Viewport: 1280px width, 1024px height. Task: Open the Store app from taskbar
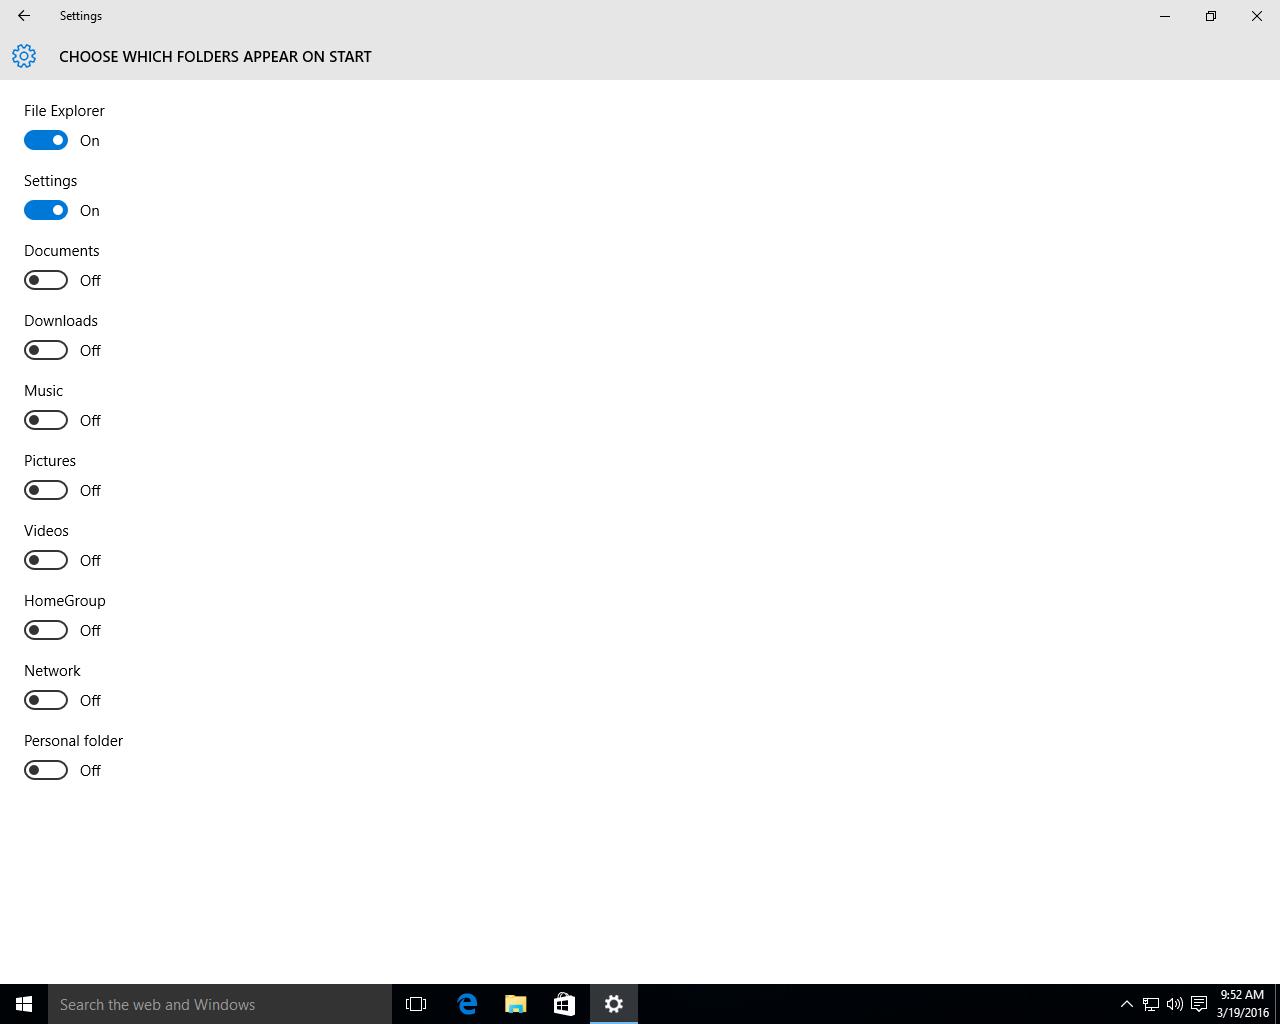click(x=564, y=1004)
